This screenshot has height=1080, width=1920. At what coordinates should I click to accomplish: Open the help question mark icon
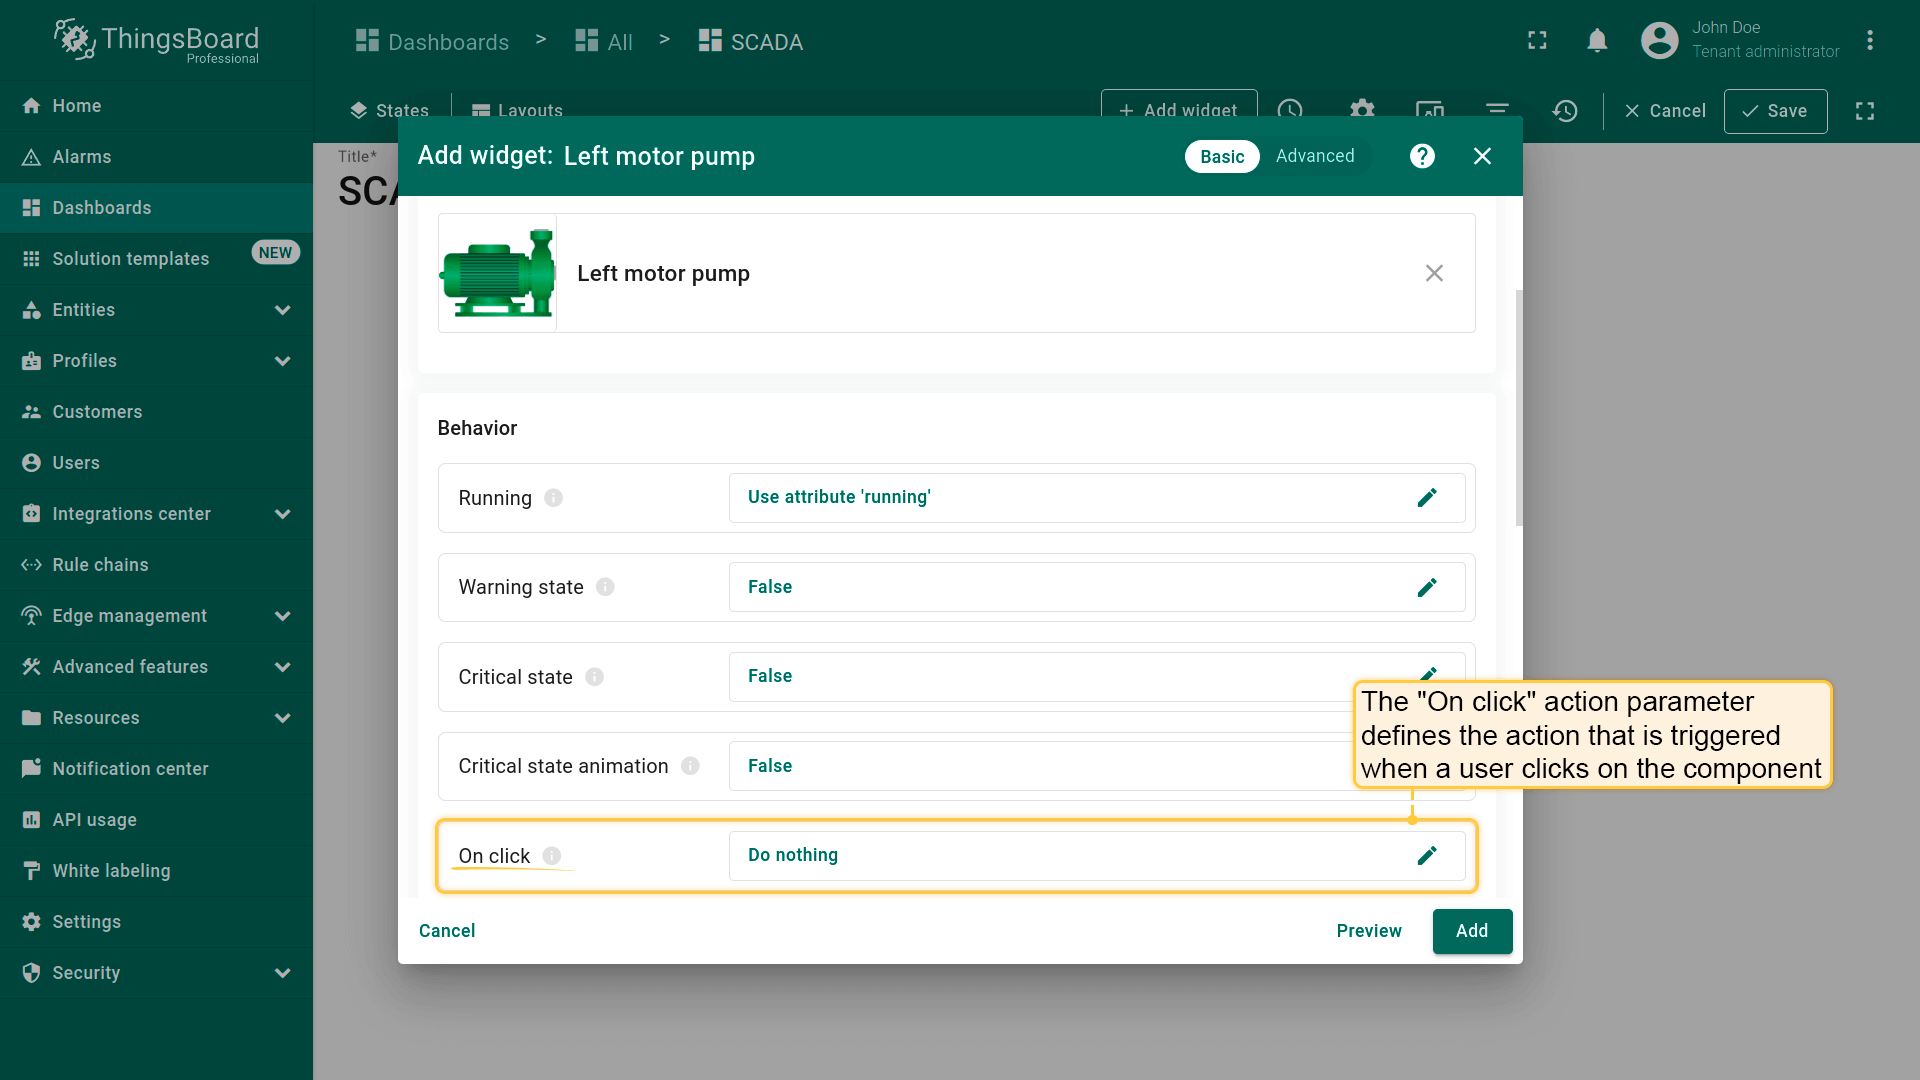(x=1422, y=156)
